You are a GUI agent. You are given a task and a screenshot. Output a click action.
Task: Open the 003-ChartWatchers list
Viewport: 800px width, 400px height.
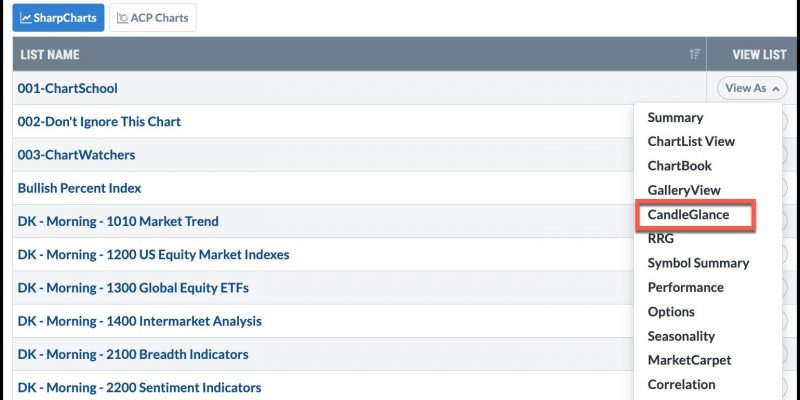(77, 155)
